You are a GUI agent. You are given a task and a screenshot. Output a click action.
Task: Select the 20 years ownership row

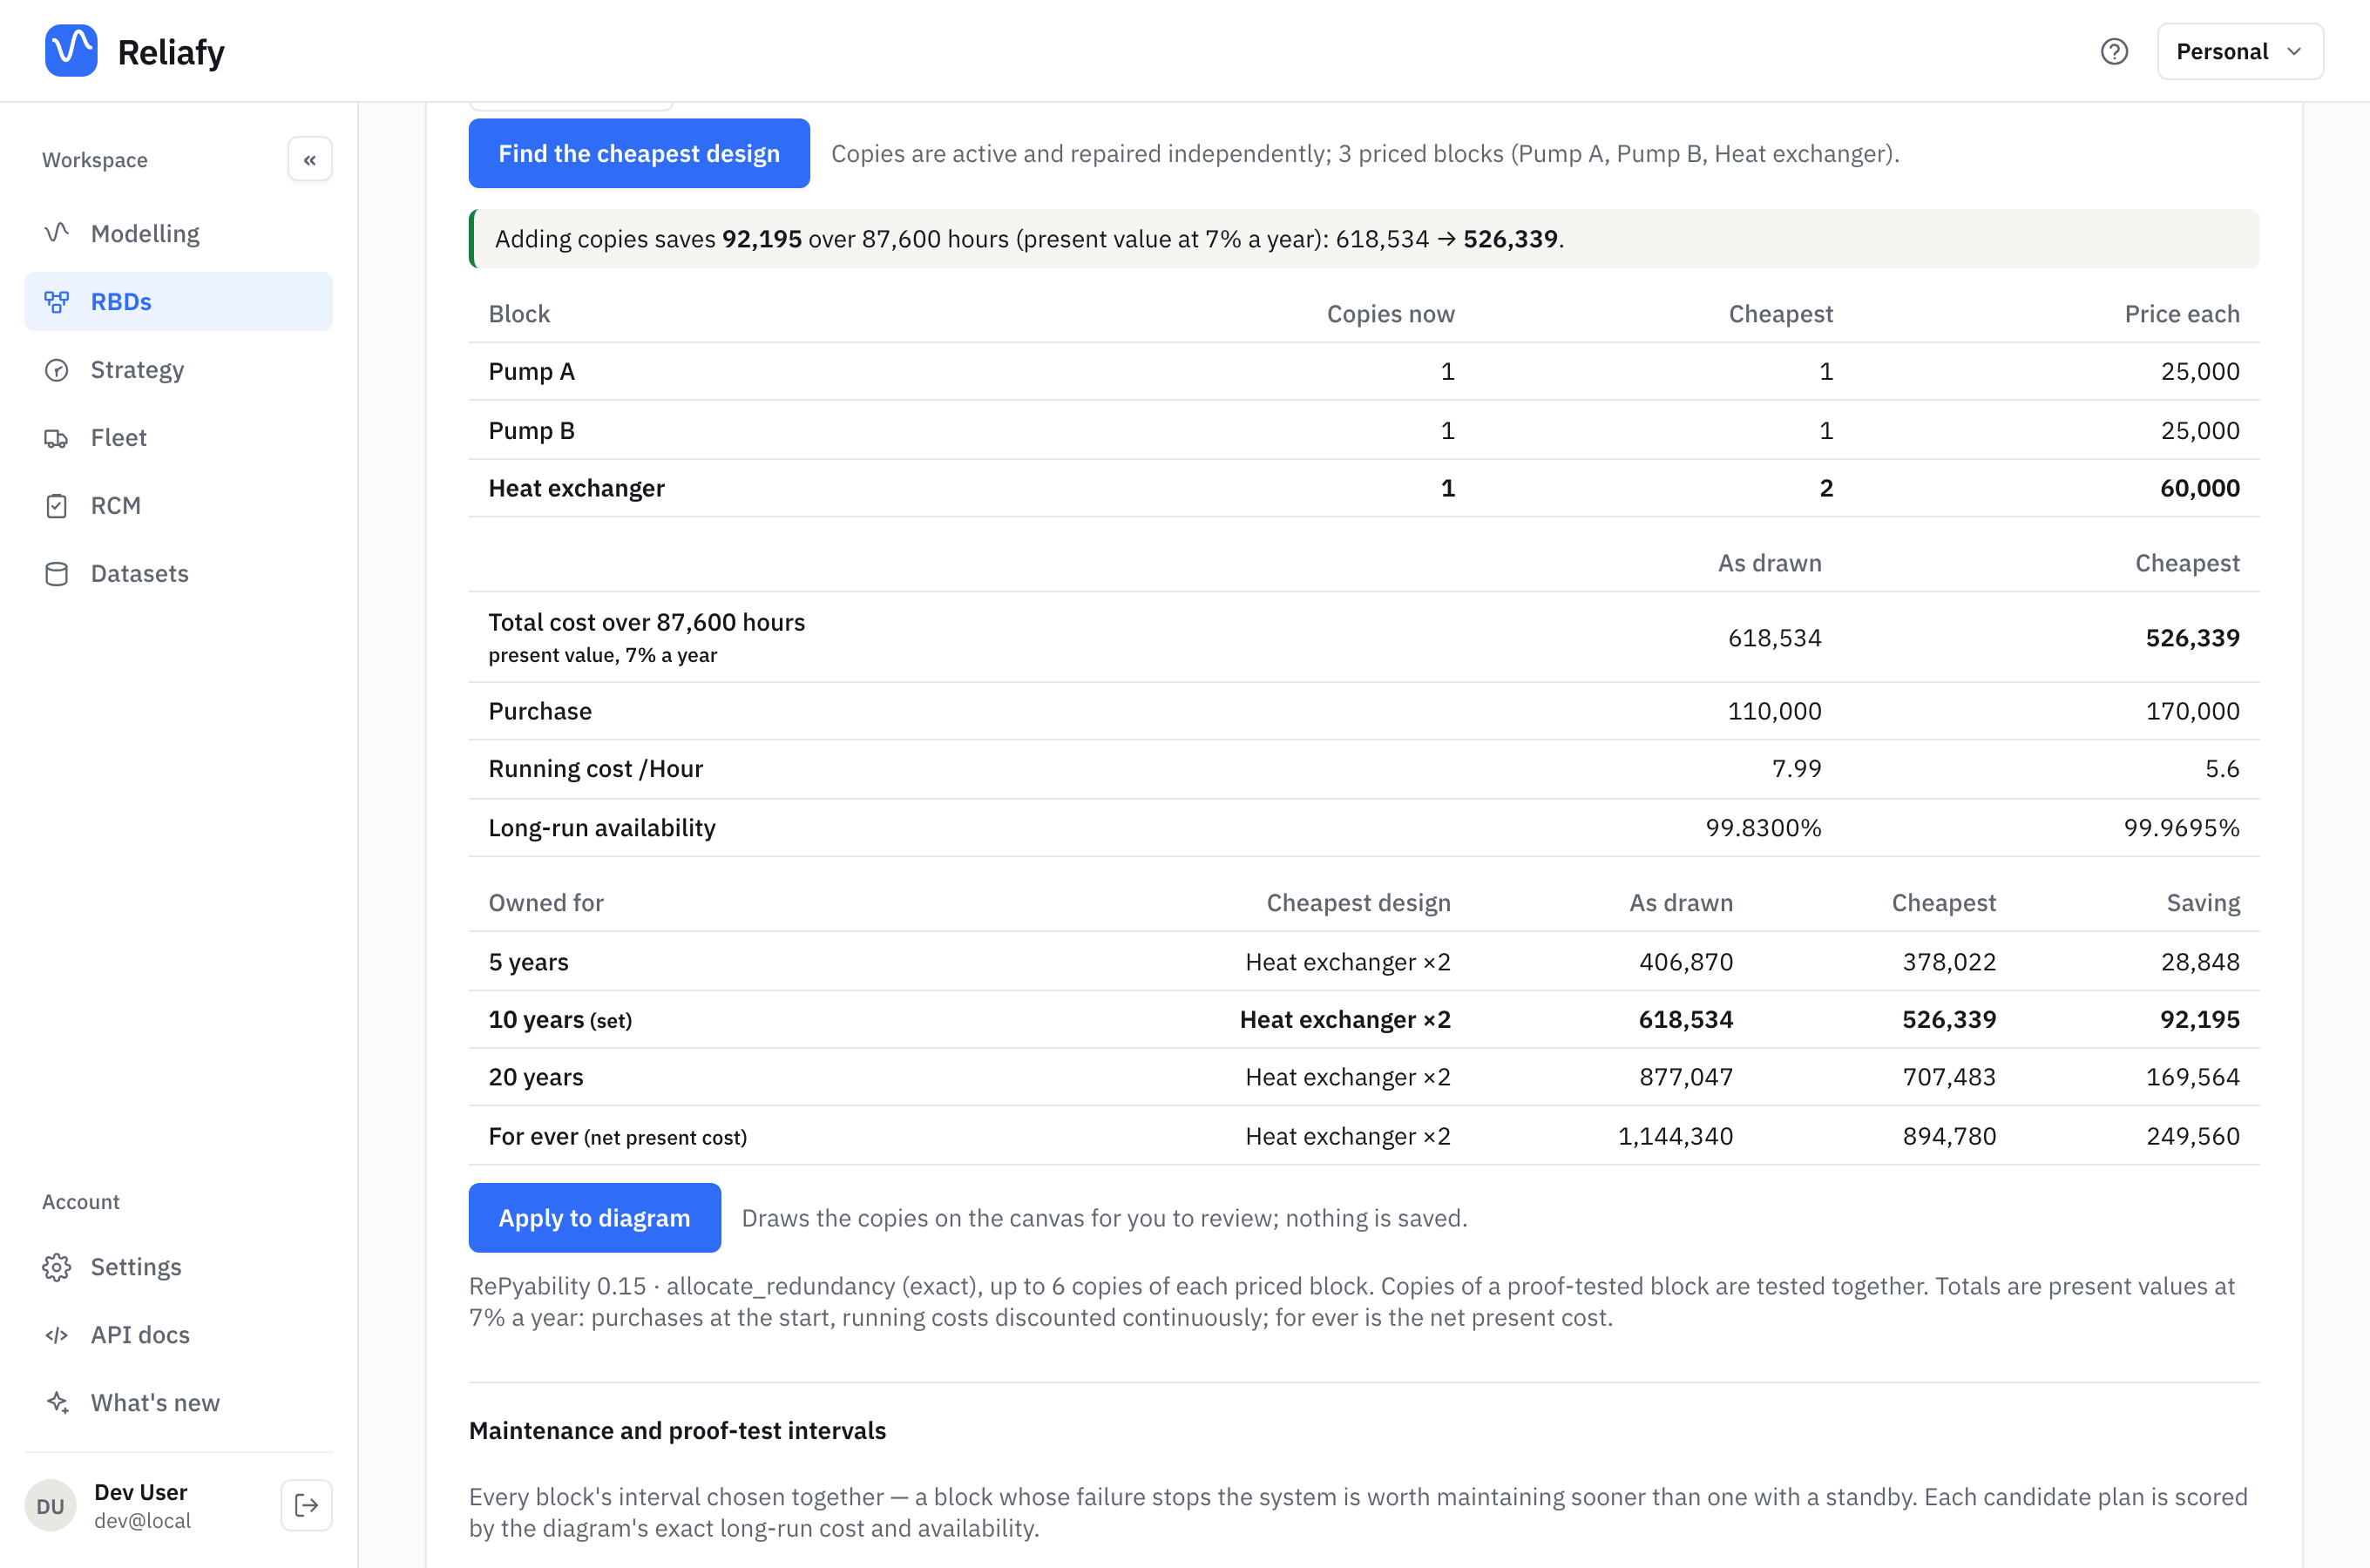coord(1364,1077)
